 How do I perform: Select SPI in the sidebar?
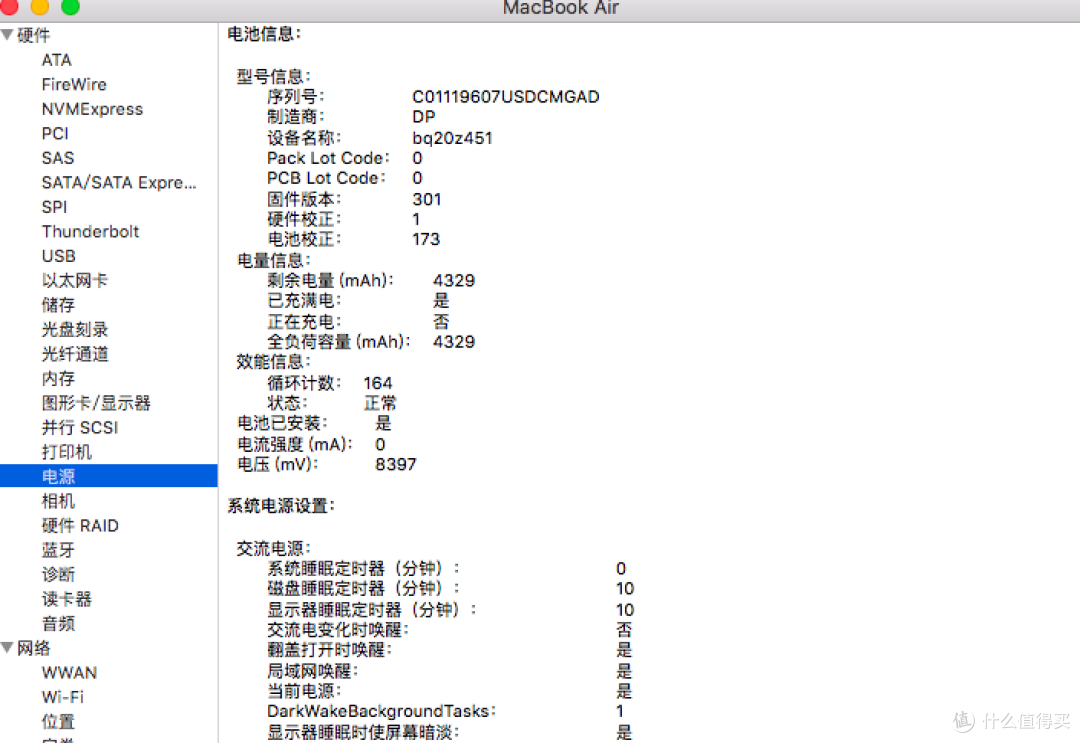click(x=54, y=207)
